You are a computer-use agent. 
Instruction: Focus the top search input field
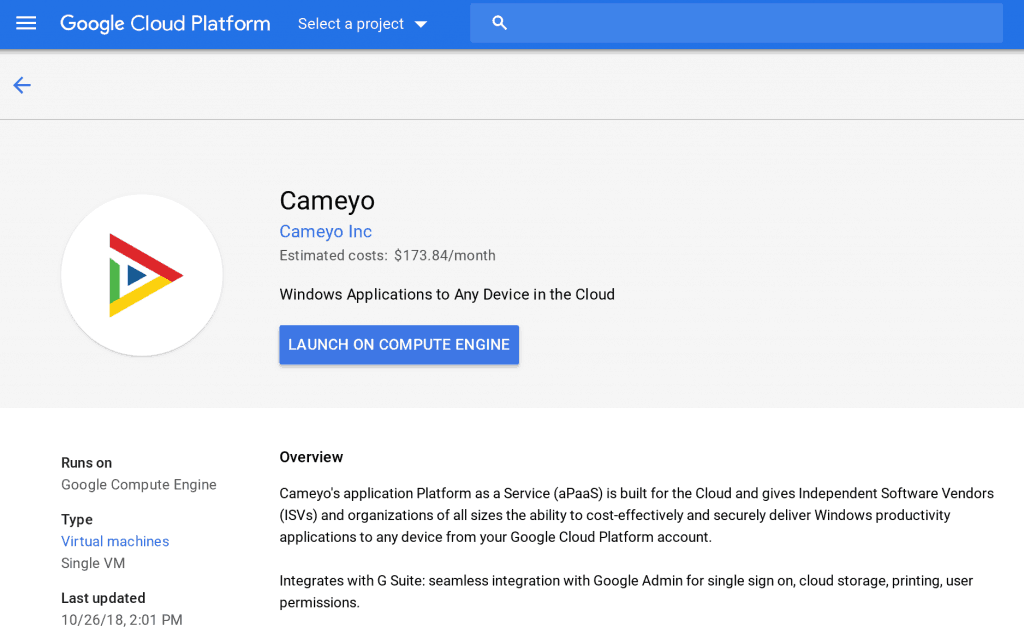point(736,23)
